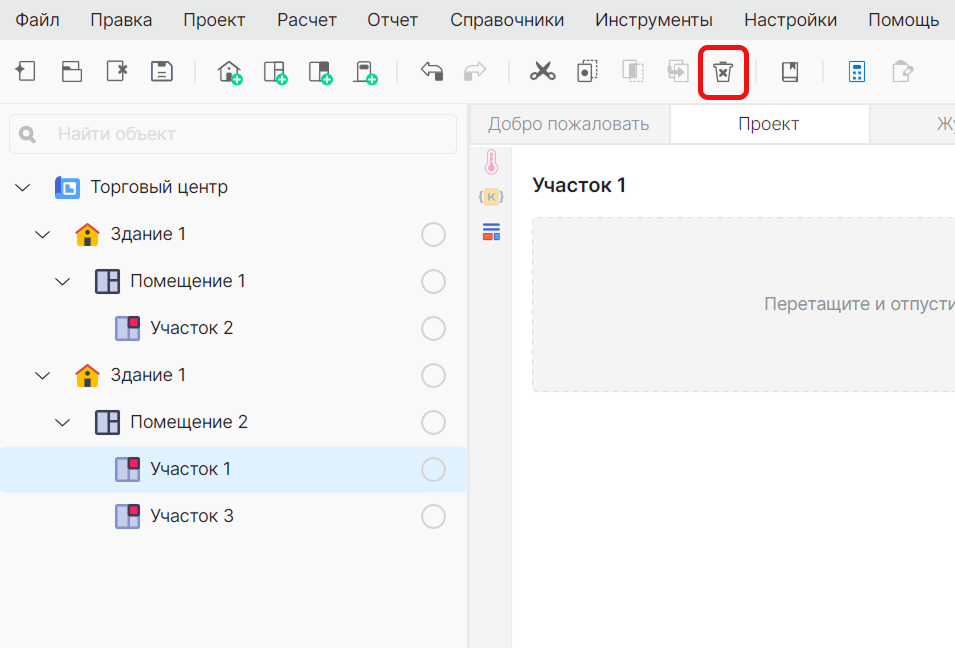Add a building with the house plus icon
Viewport: 955px width, 648px height.
(x=230, y=72)
